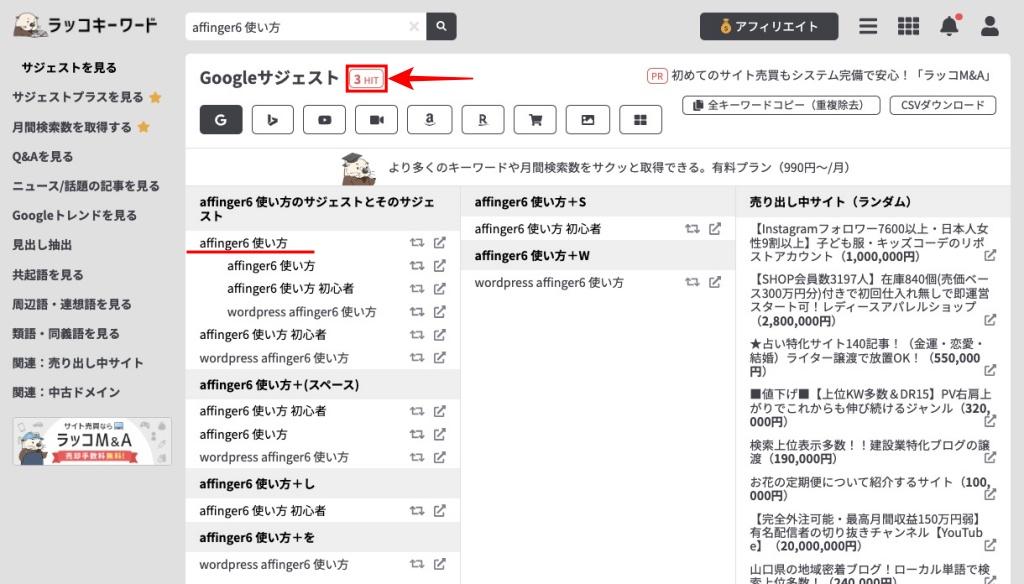Screen dimensions: 1024x584
Task: Open サジェストを見る in sidebar
Action: [x=69, y=67]
